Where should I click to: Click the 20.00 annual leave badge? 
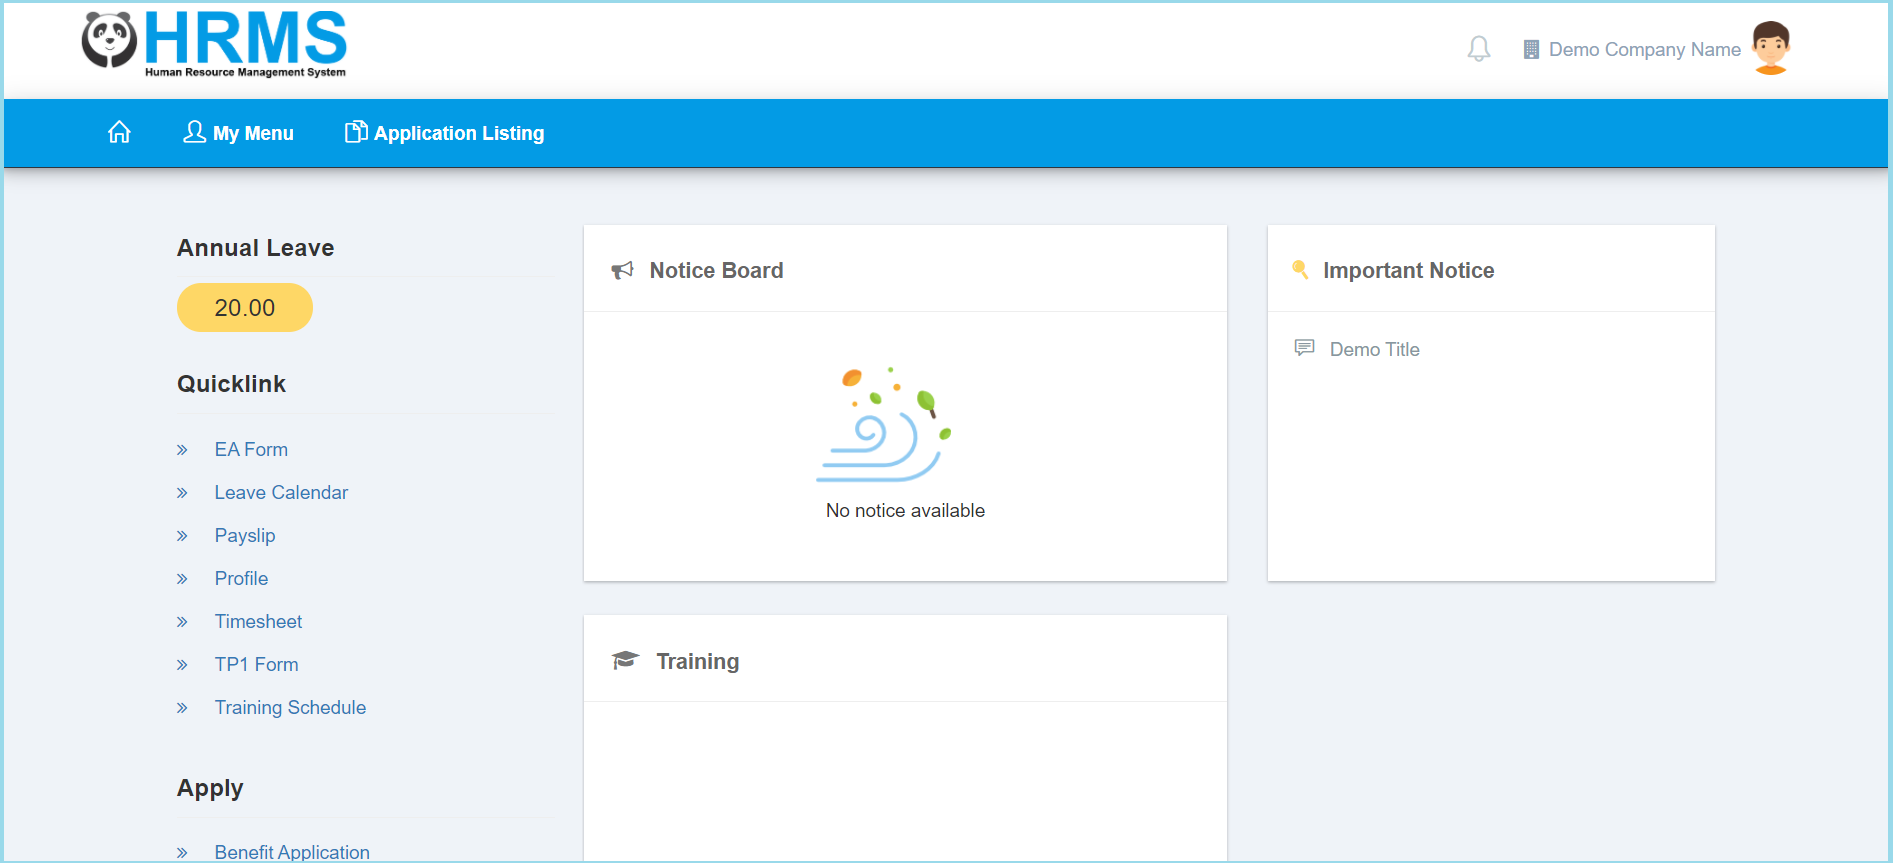(245, 308)
